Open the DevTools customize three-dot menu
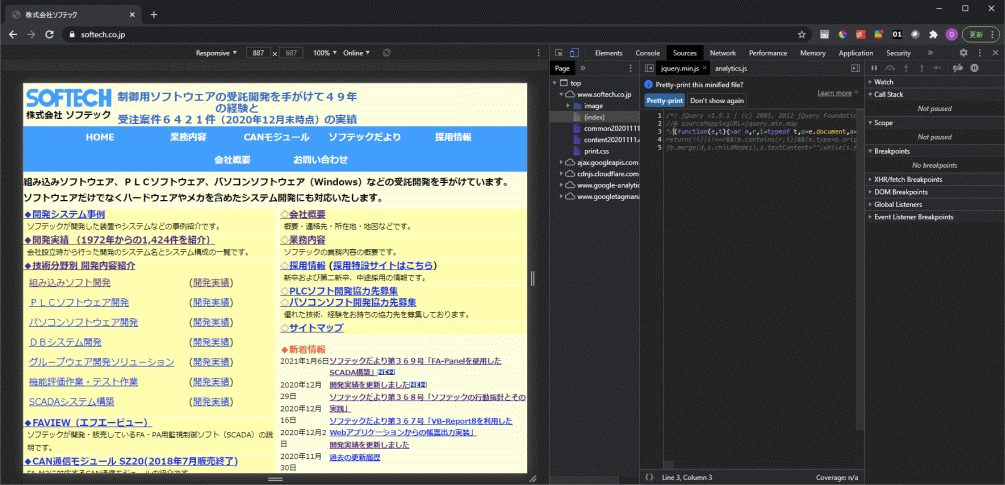 [x=979, y=53]
